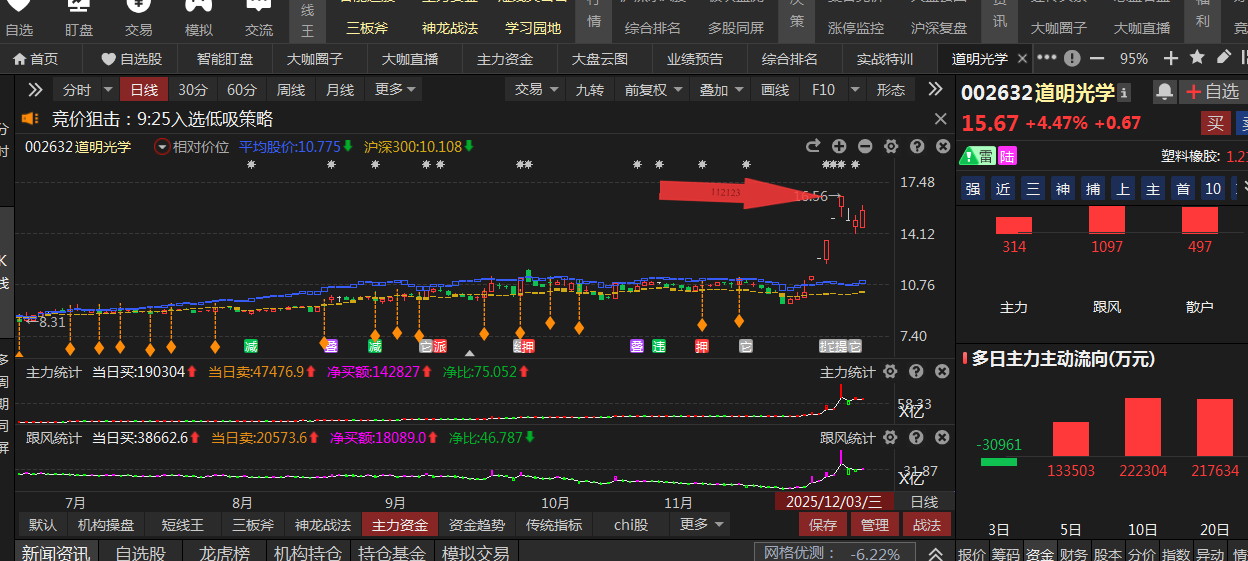Screen dimensions: 1248x561
Task: Open the 交易 dropdown in chart toolbar
Action: 537,90
